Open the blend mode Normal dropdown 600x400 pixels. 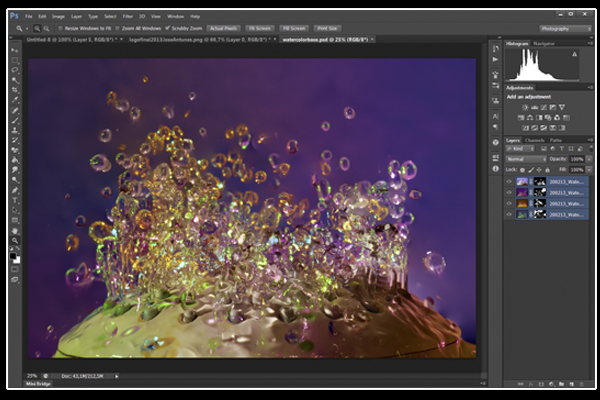526,159
